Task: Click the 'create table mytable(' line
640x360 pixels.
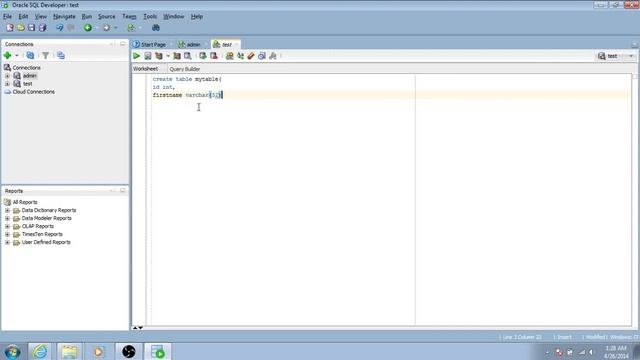Action: (187, 79)
